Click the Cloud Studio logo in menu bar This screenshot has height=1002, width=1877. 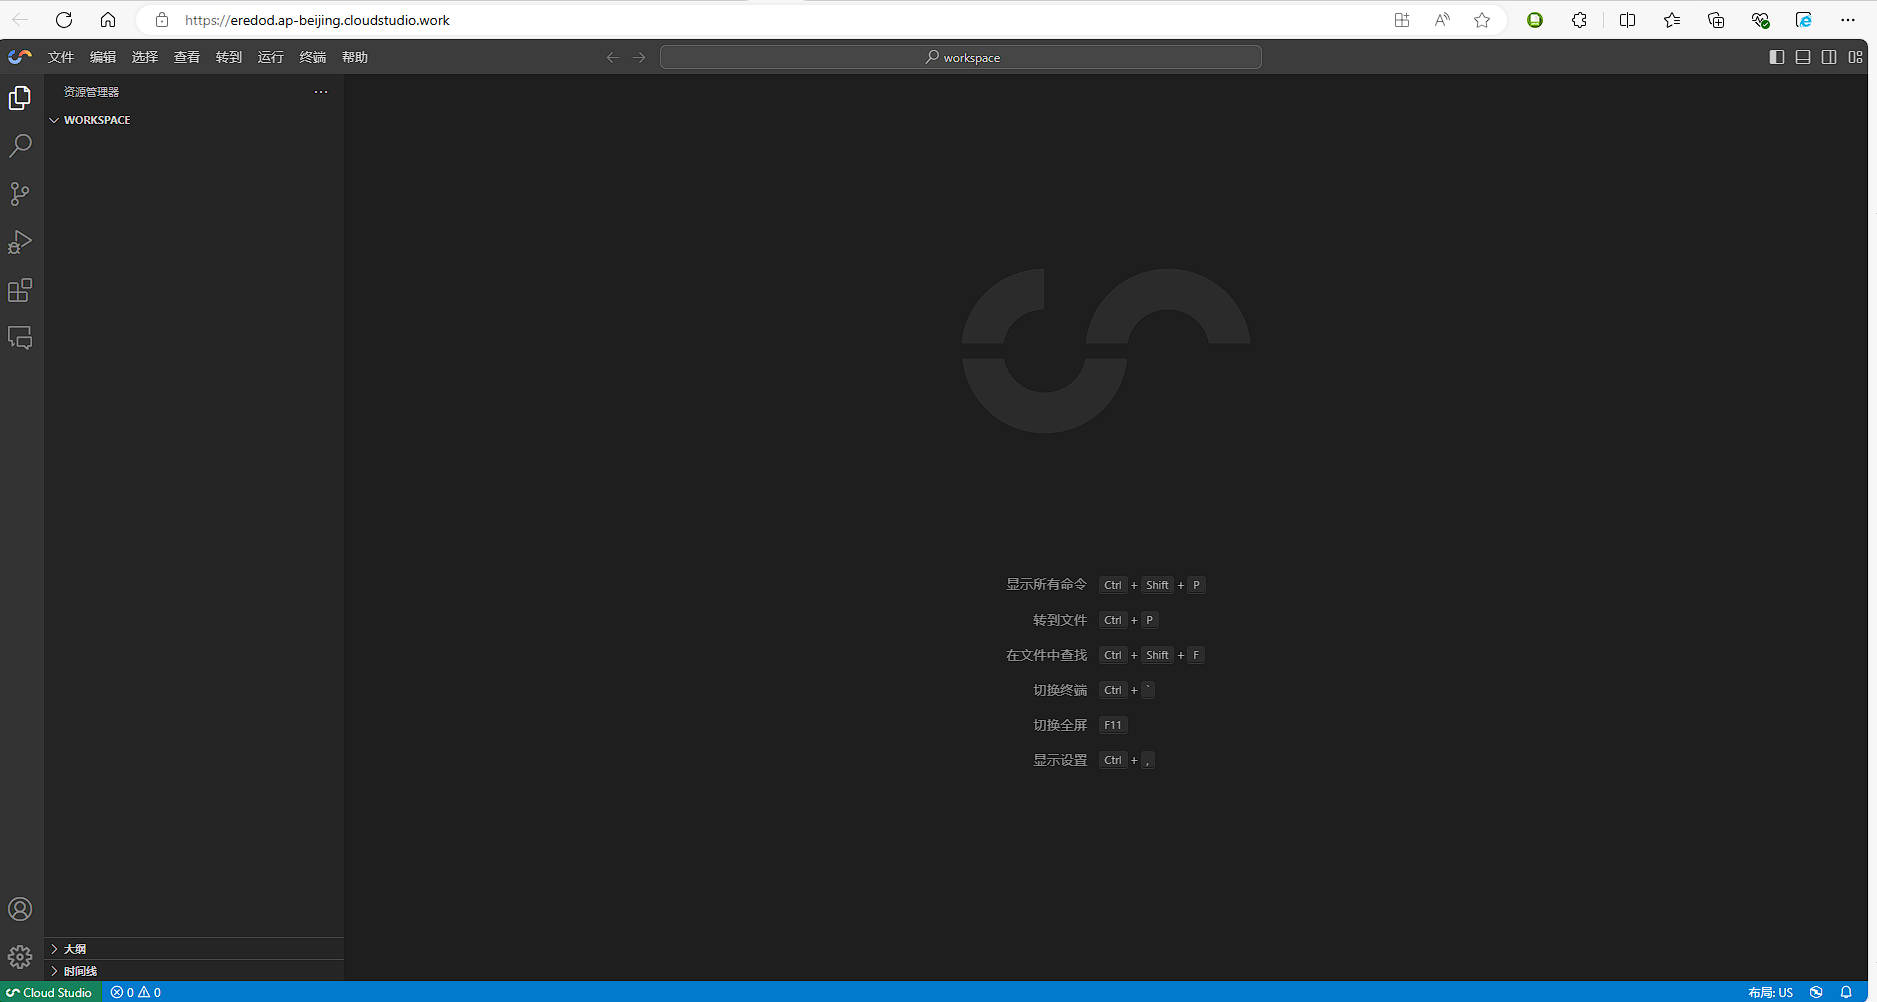pyautogui.click(x=20, y=57)
